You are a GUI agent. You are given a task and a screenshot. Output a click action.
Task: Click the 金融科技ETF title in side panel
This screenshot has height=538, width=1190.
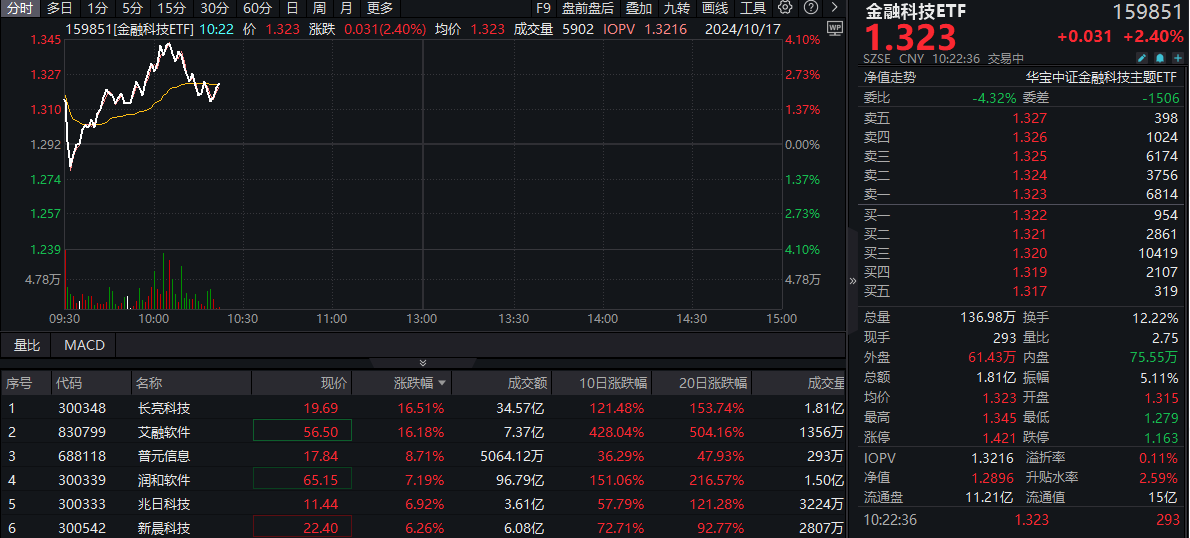click(x=915, y=11)
